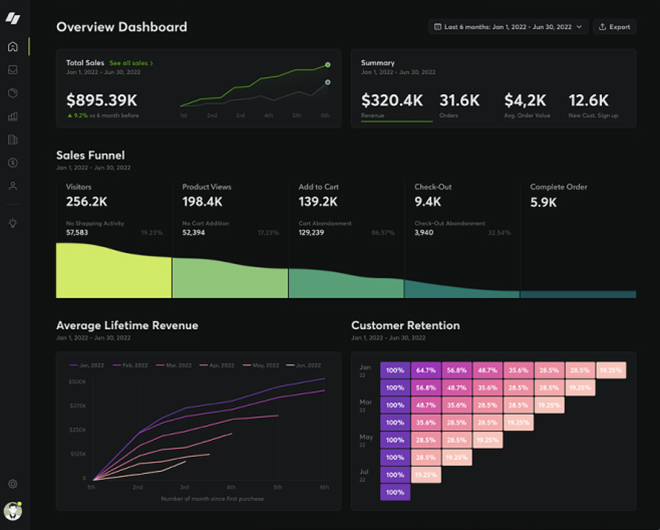This screenshot has height=530, width=660.
Task: Click the $895.39K total sales figure
Action: [x=102, y=100]
